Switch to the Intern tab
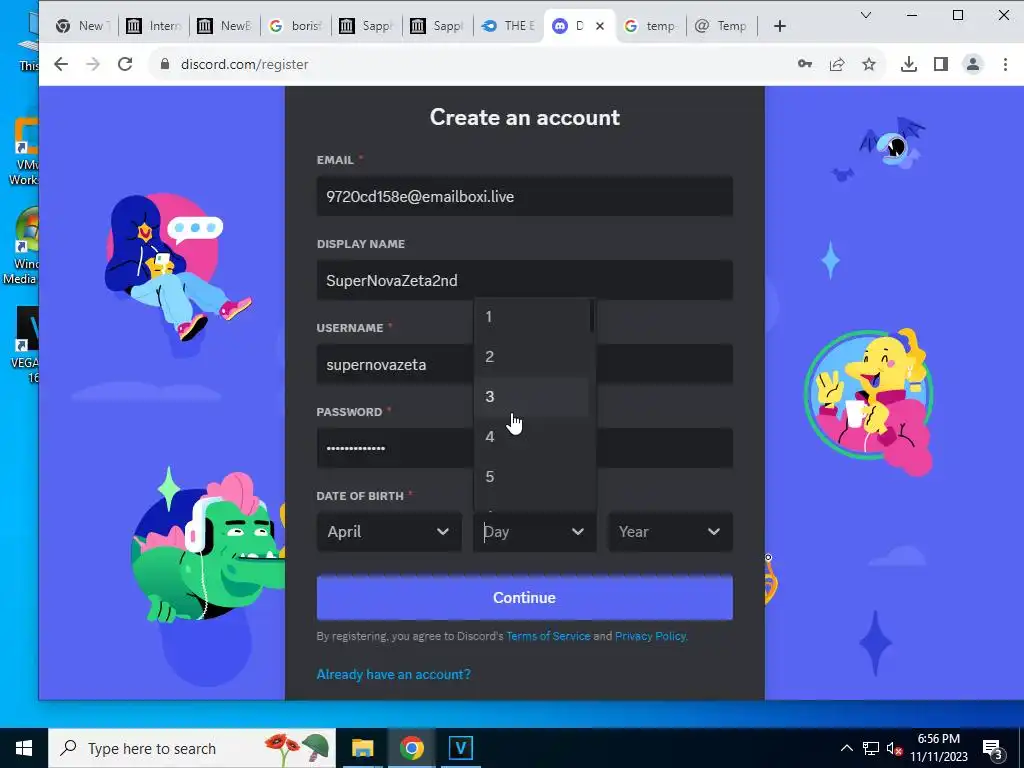1024x768 pixels. pos(154,26)
